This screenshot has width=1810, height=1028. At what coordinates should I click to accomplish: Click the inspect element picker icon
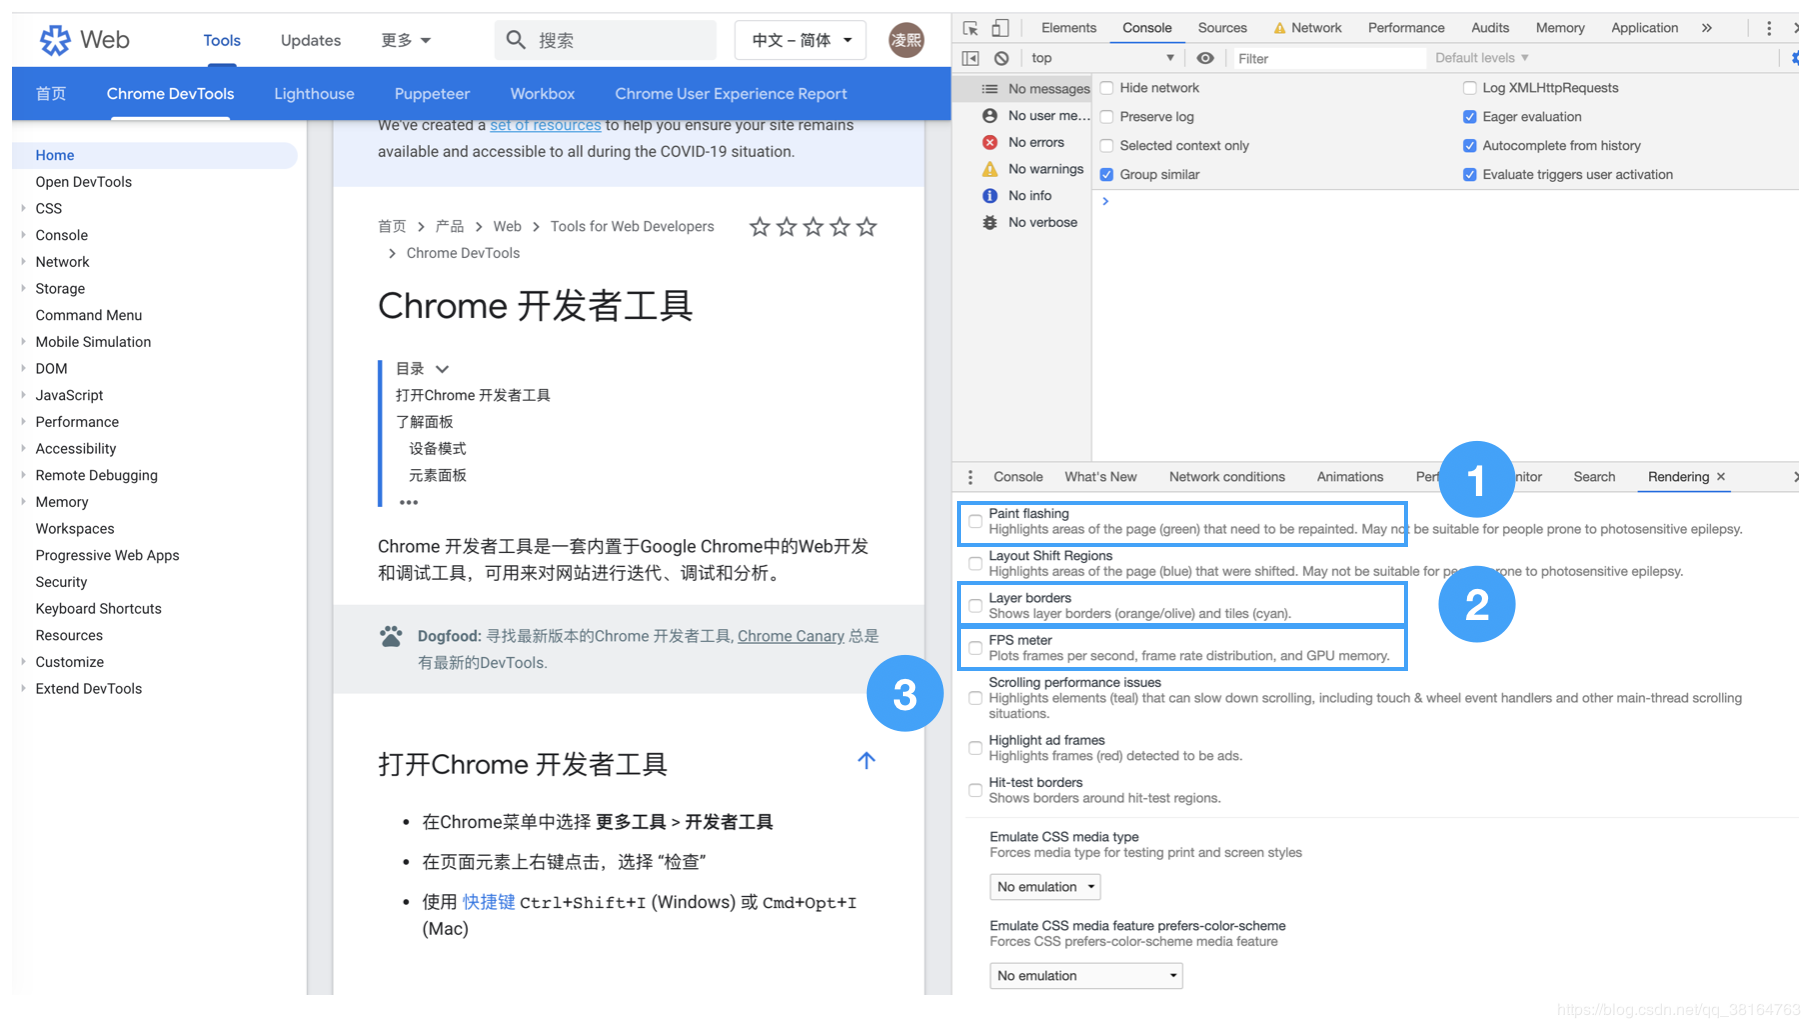970,28
